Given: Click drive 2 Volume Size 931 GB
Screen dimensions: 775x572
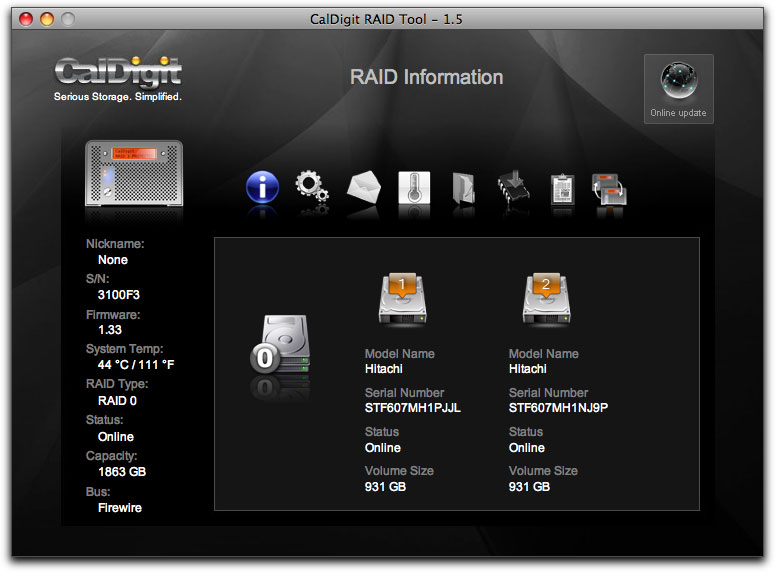Looking at the screenshot, I should (x=529, y=487).
